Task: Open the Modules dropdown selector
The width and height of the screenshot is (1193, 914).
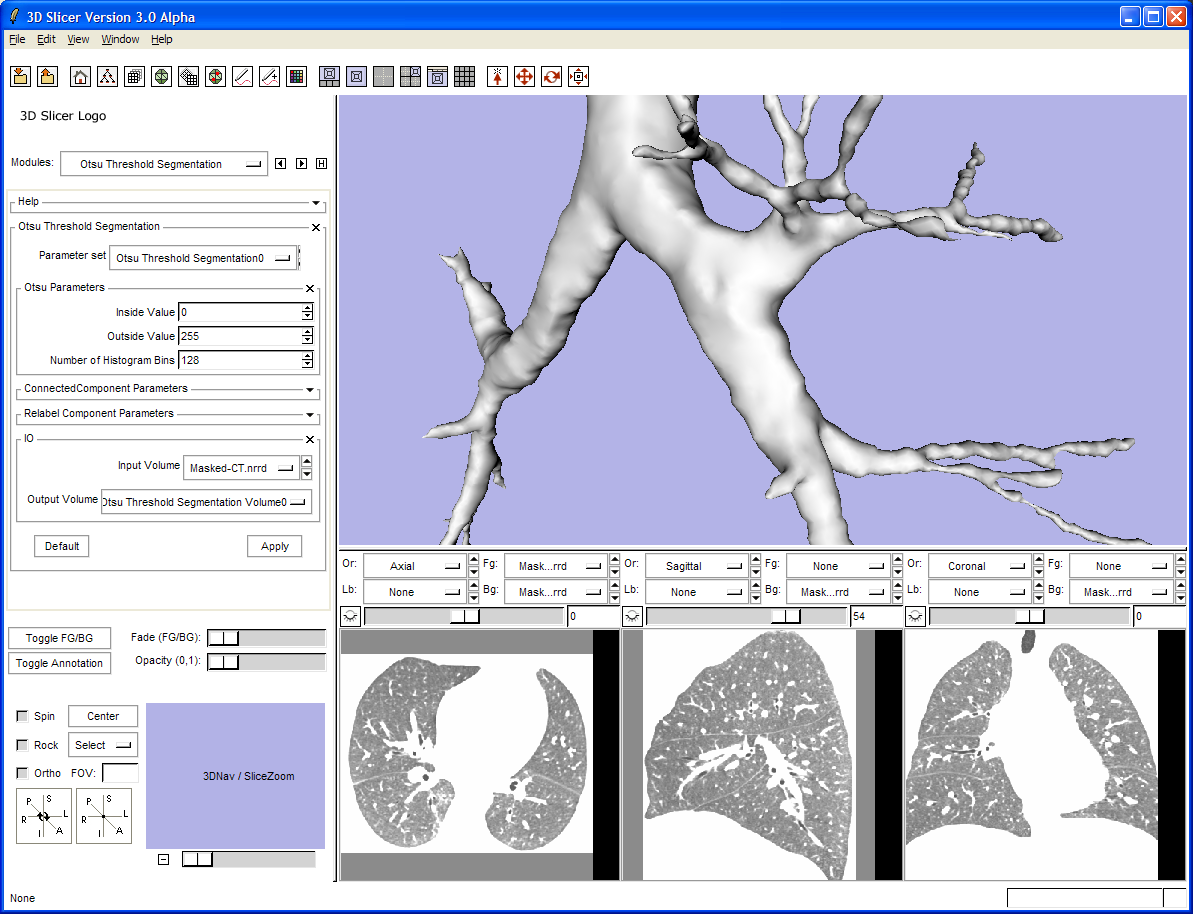Action: pyautogui.click(x=164, y=164)
